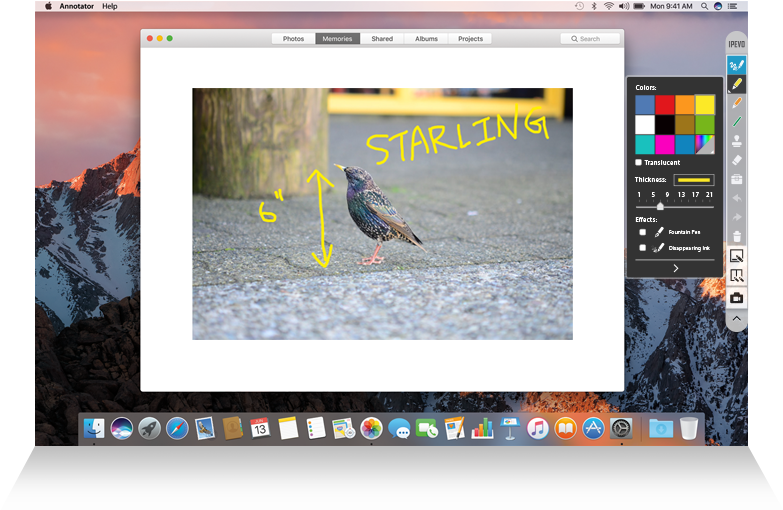Pick the red color swatch

[x=665, y=105]
